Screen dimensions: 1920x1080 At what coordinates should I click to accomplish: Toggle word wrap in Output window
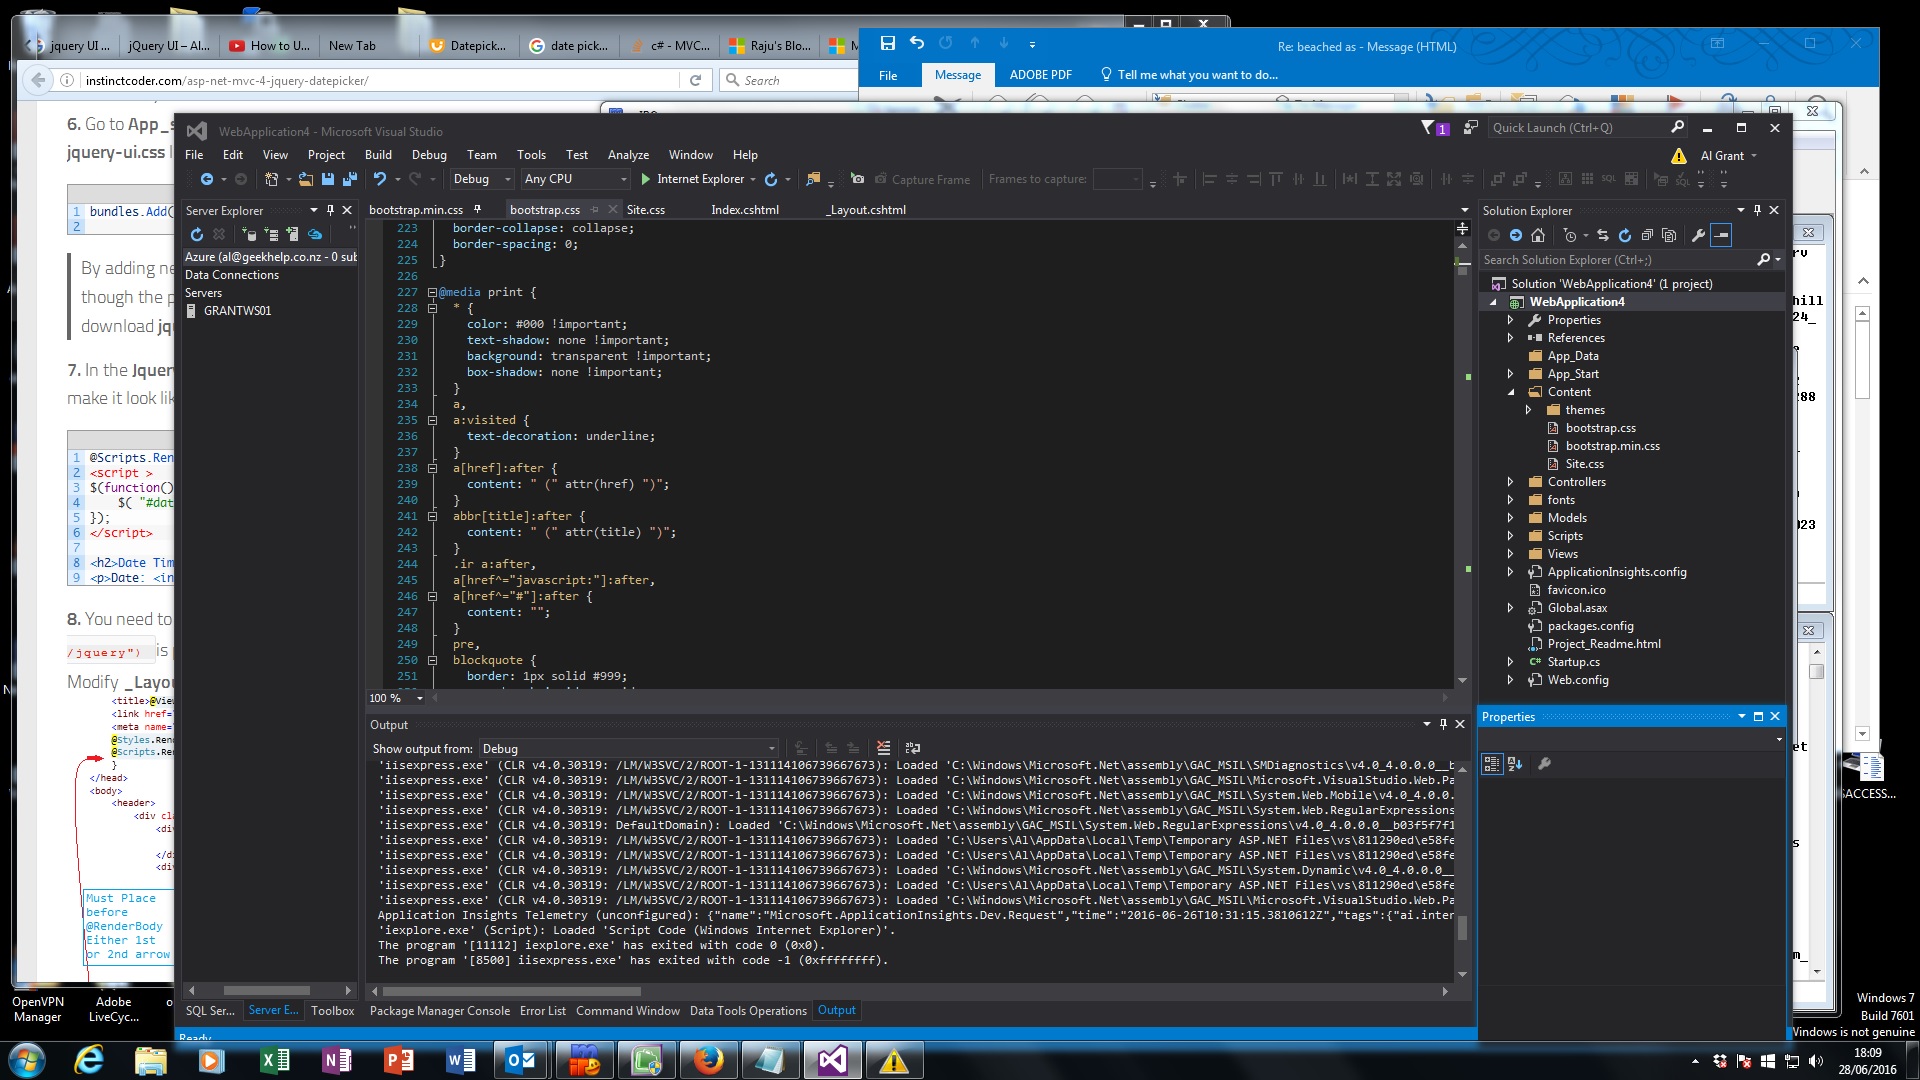pos(912,748)
